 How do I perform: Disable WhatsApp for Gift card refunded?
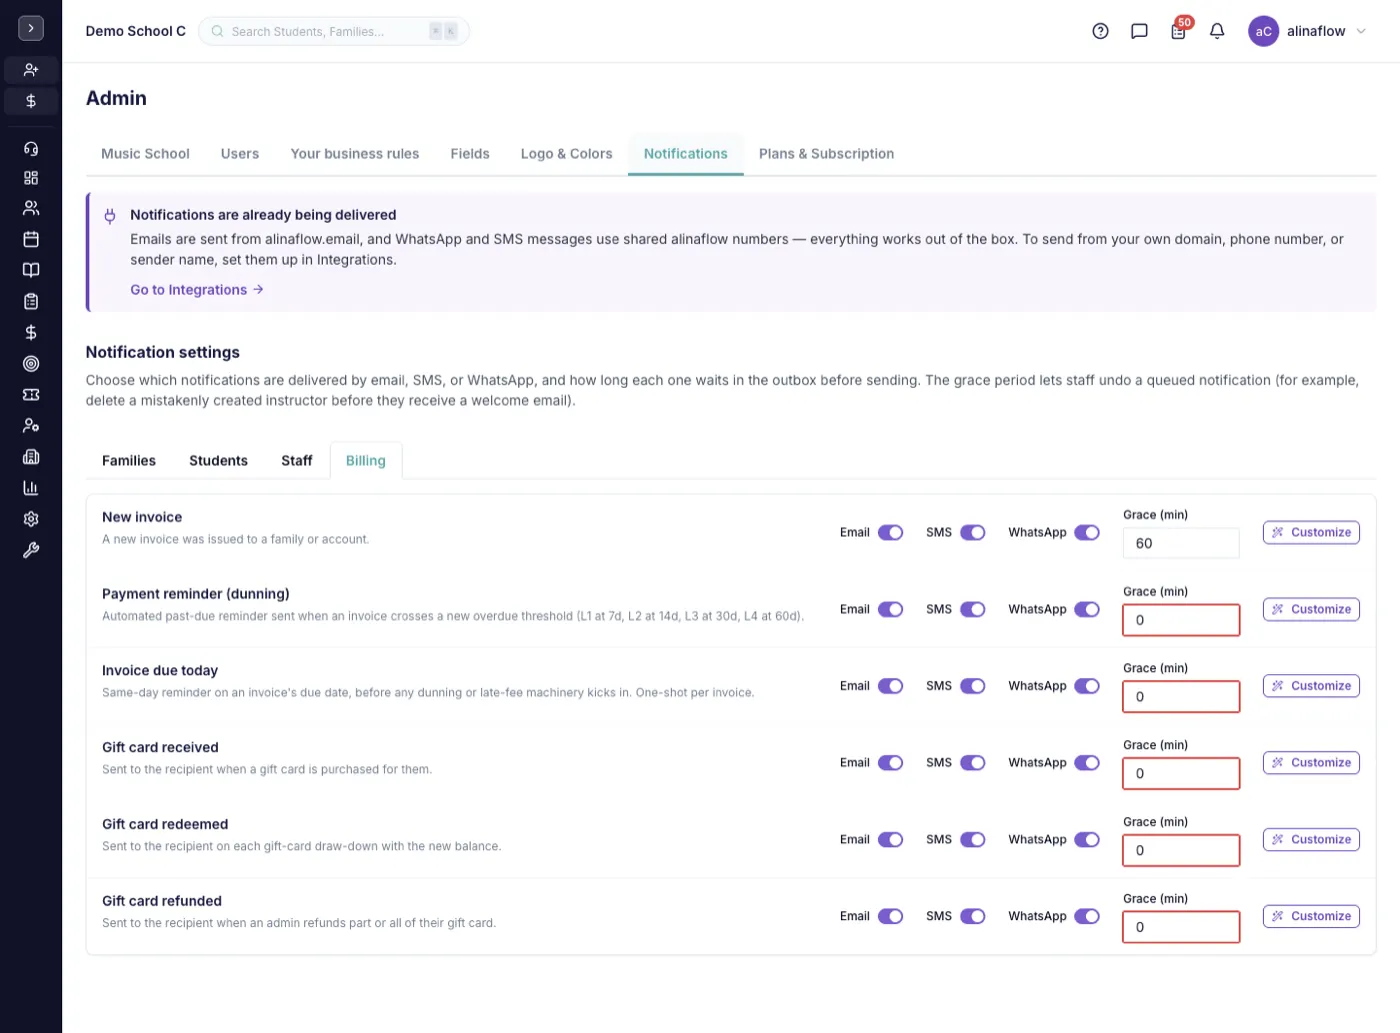click(x=1087, y=917)
